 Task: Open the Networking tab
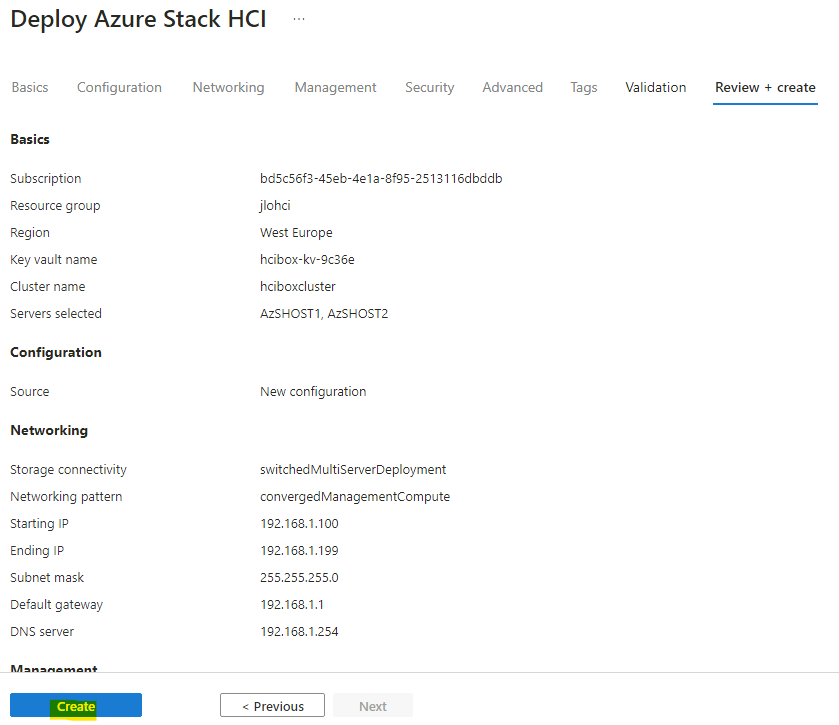[228, 87]
